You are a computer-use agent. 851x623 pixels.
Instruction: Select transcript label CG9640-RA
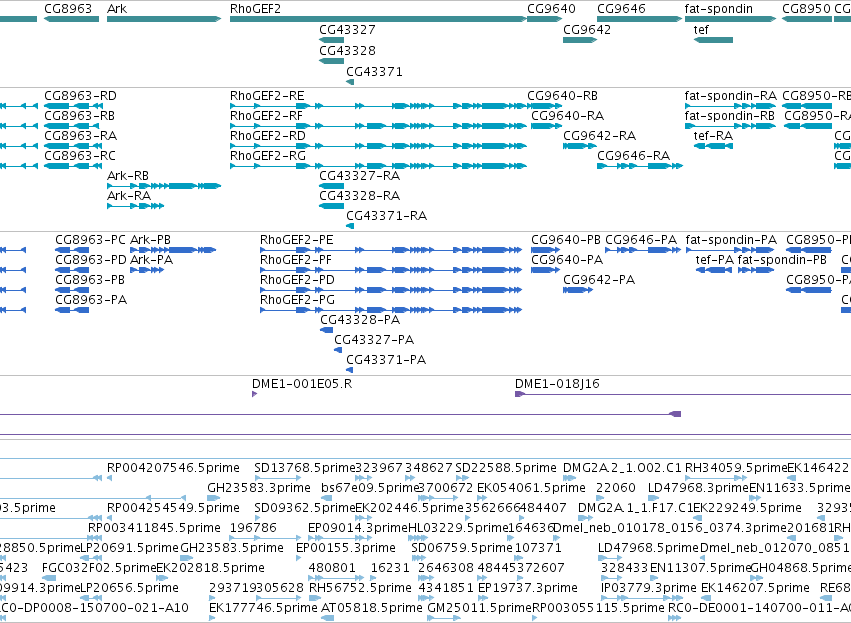(x=567, y=116)
